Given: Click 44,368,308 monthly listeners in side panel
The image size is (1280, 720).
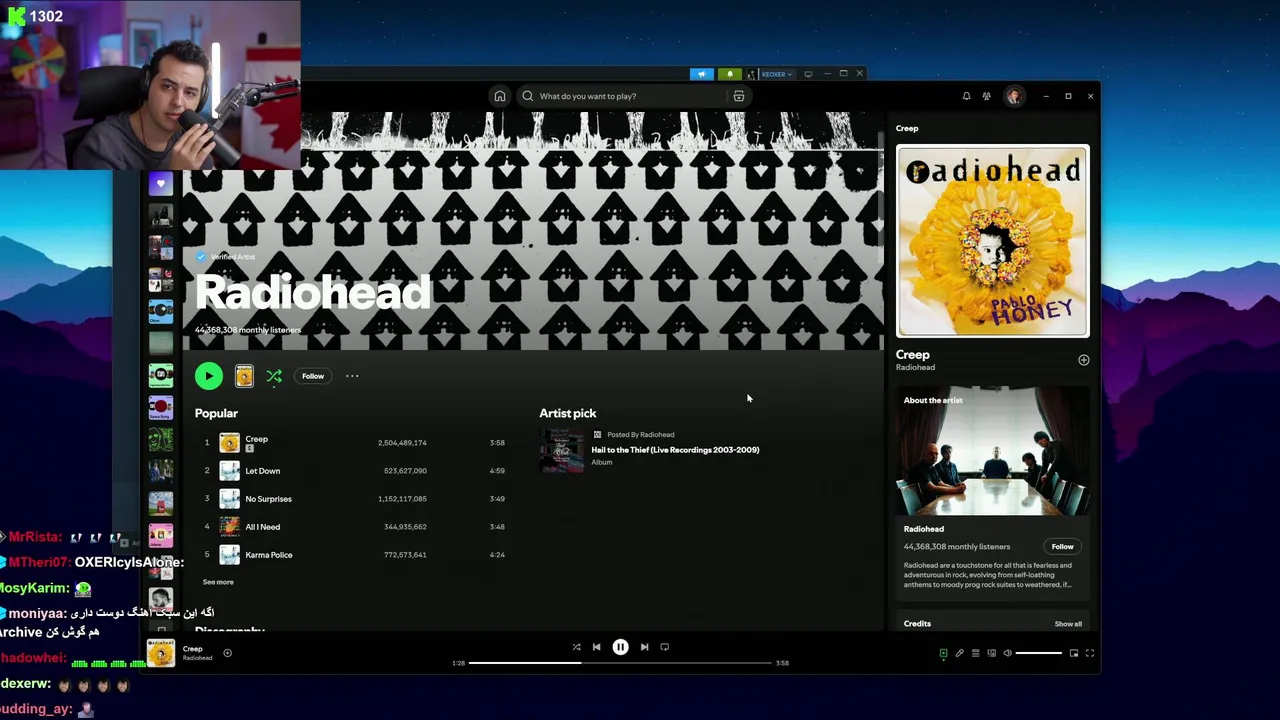Looking at the screenshot, I should pos(957,547).
